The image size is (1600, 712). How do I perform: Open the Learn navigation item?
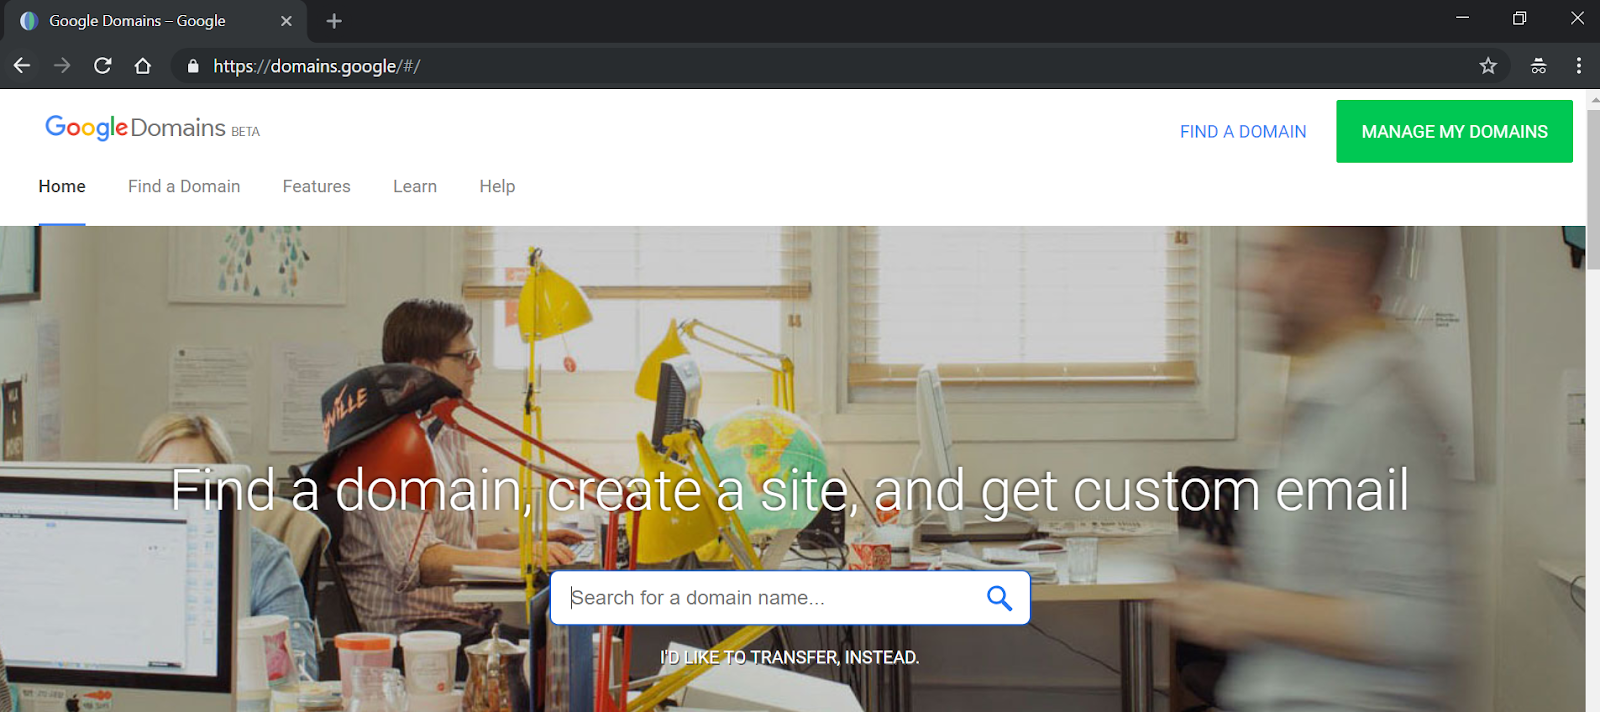point(415,187)
